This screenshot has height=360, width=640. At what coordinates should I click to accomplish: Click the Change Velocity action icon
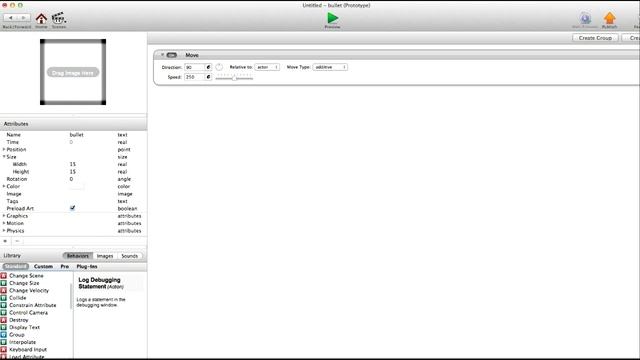[x=4, y=290]
